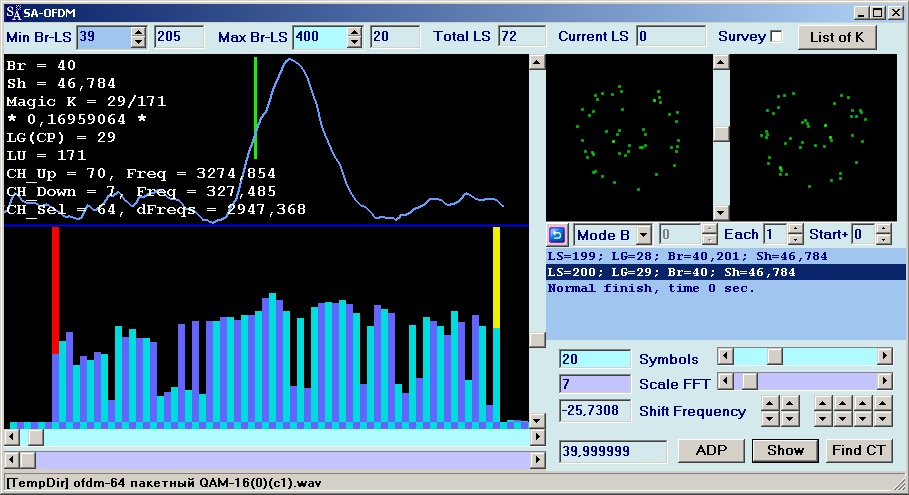Click the ADP button
The width and height of the screenshot is (909, 495).
(710, 450)
